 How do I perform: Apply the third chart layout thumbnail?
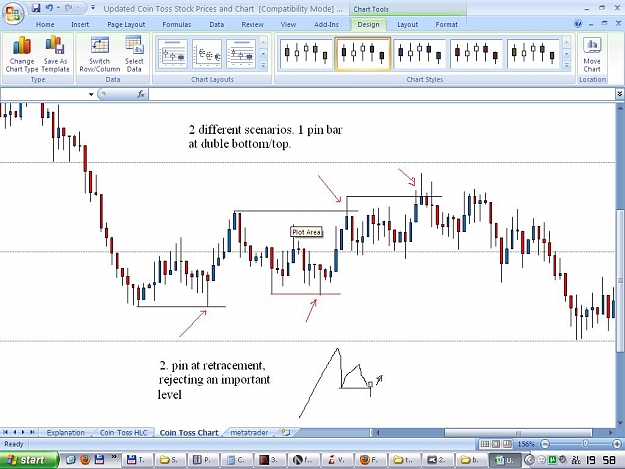[241, 54]
